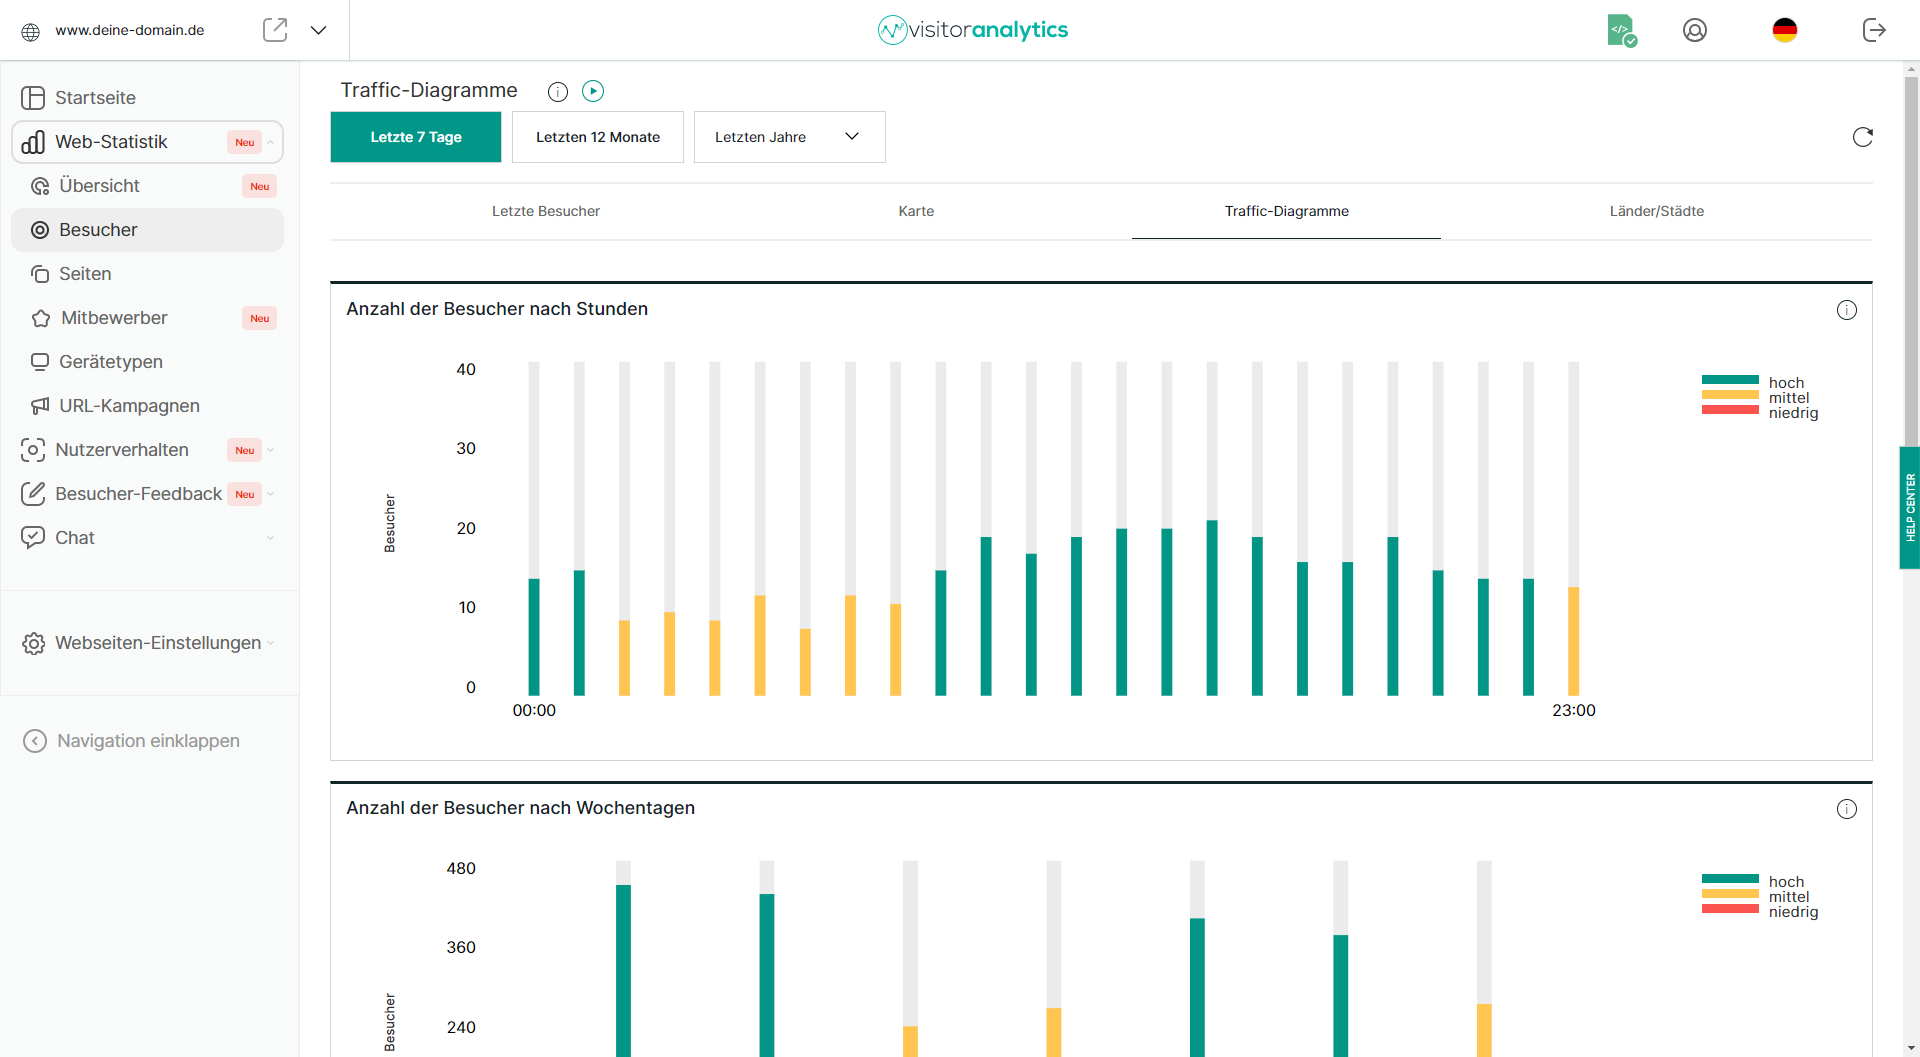Click the German flag language icon
1920x1057 pixels.
coord(1785,30)
